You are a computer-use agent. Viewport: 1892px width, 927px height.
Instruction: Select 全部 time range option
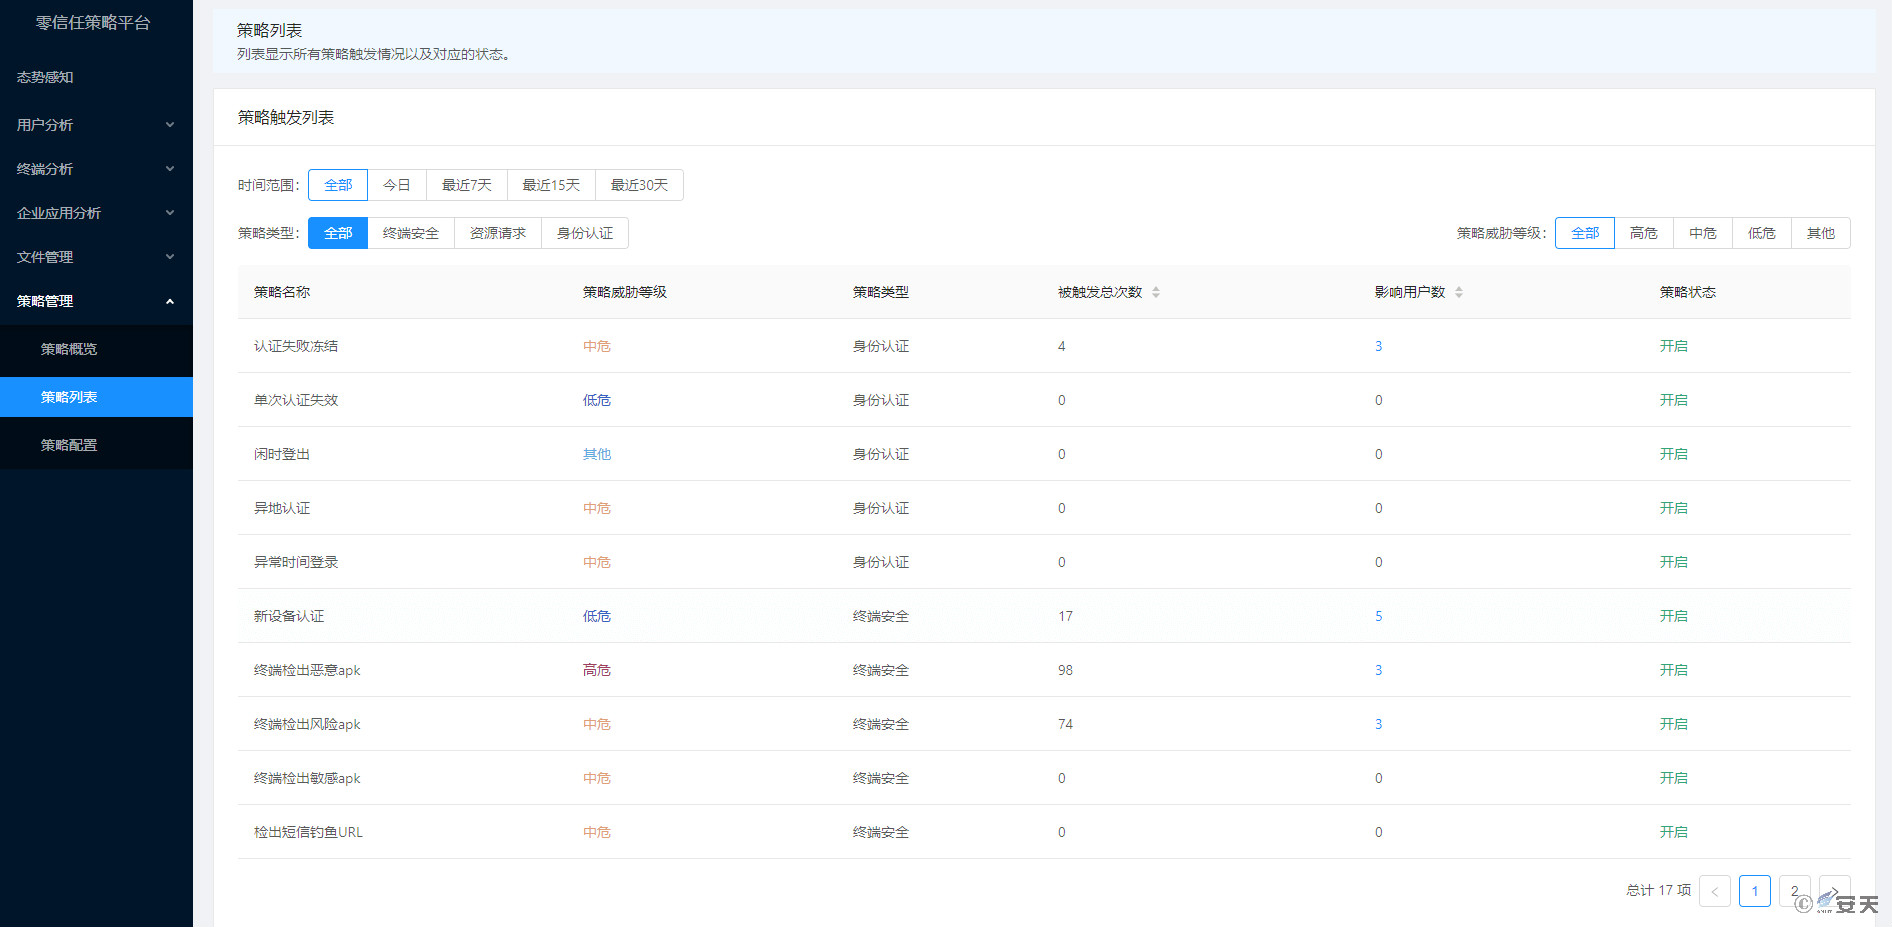(338, 185)
